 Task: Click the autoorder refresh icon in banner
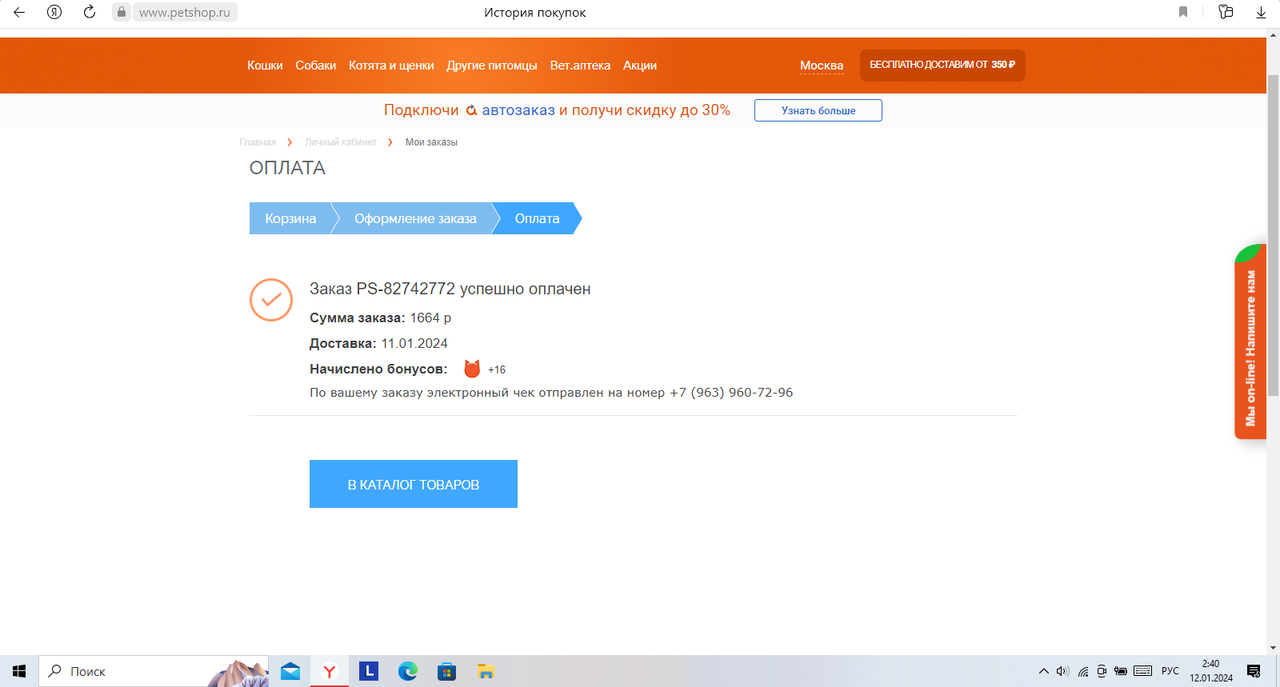(471, 110)
